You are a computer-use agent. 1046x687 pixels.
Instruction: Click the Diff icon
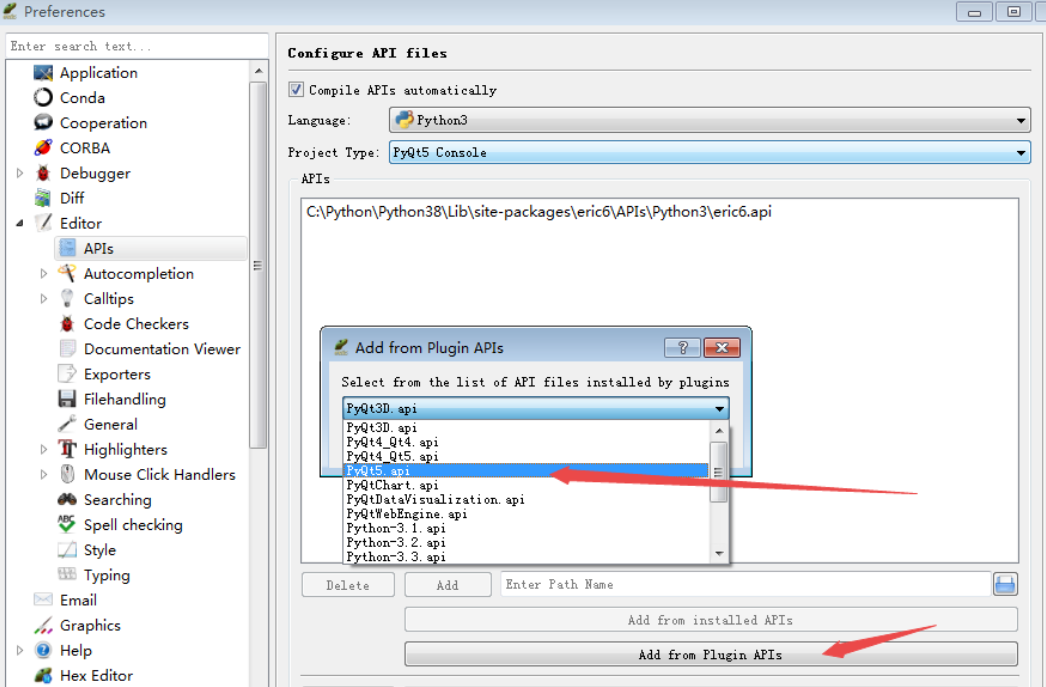coord(43,198)
